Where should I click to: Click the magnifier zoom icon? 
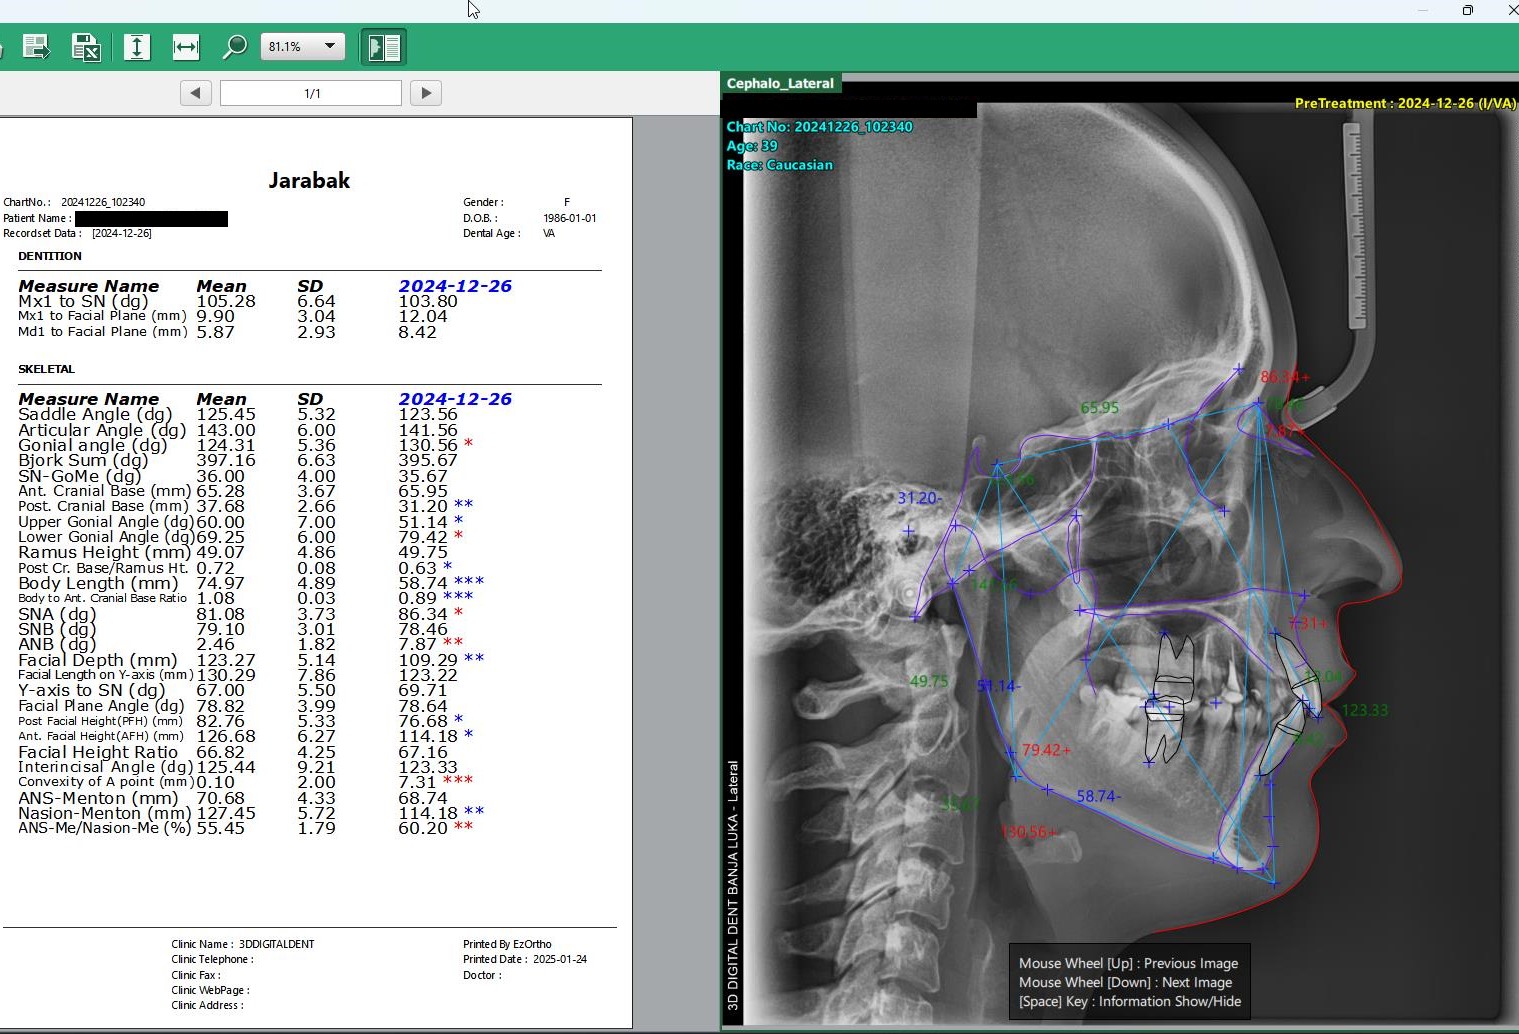click(234, 47)
